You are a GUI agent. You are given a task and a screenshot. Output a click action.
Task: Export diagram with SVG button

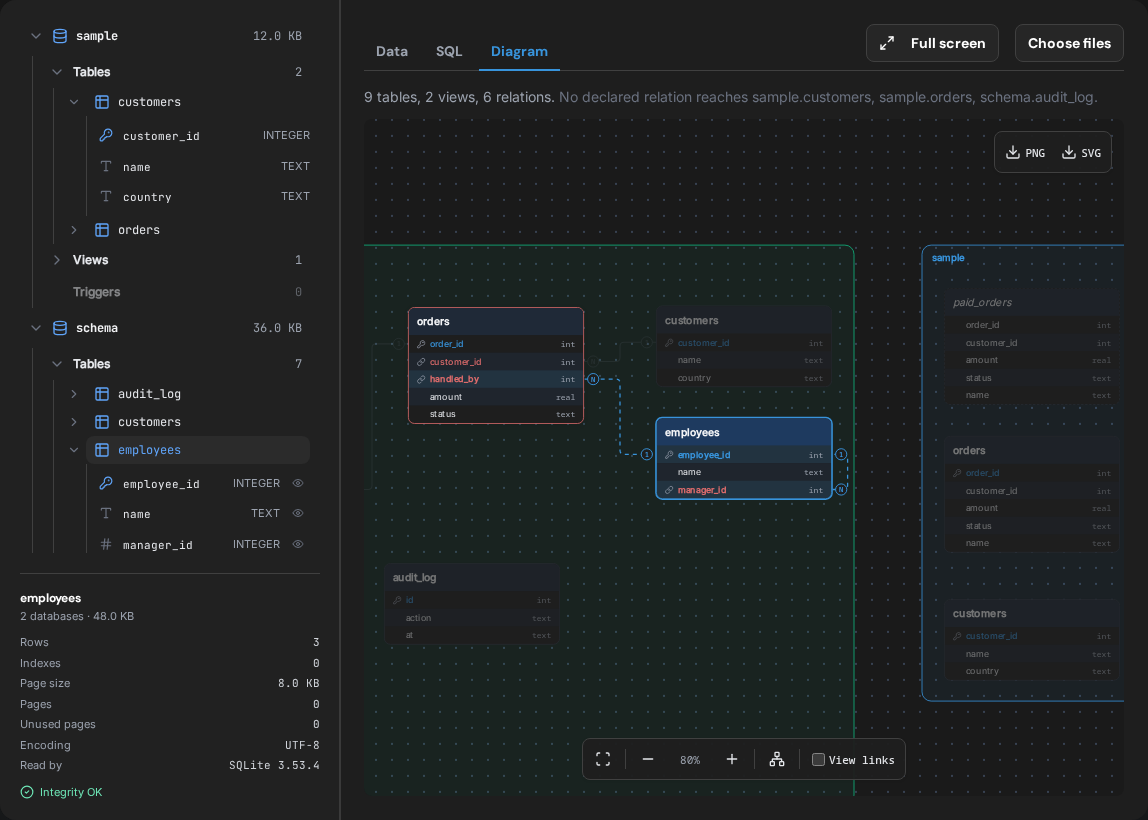click(1081, 152)
